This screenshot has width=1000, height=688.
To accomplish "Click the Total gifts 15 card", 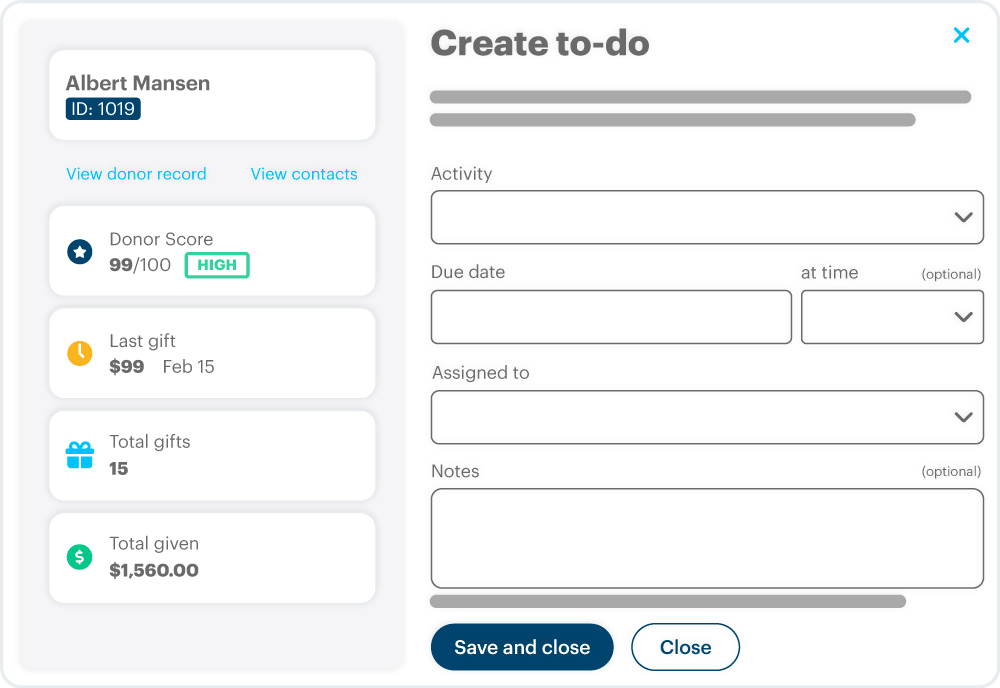I will click(x=212, y=456).
